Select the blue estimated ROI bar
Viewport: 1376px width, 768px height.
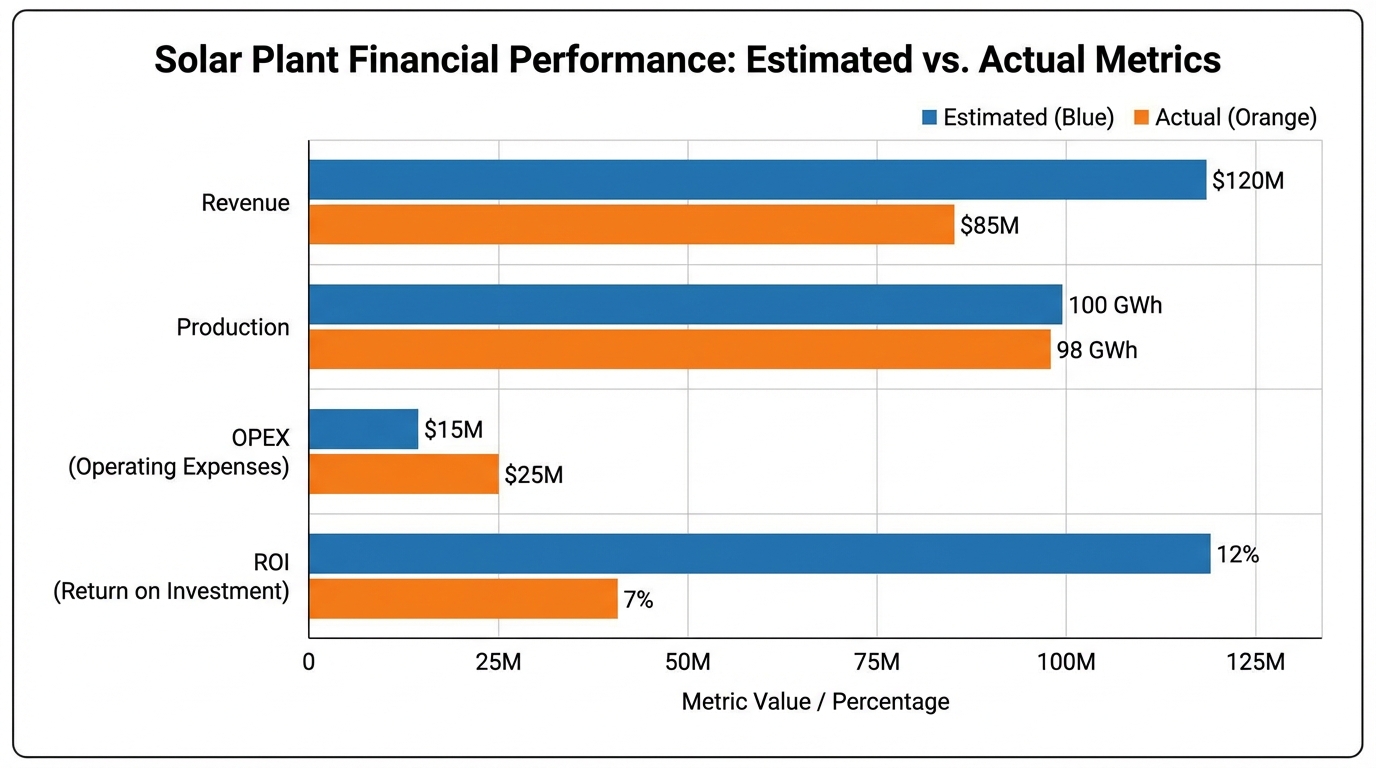pyautogui.click(x=759, y=553)
